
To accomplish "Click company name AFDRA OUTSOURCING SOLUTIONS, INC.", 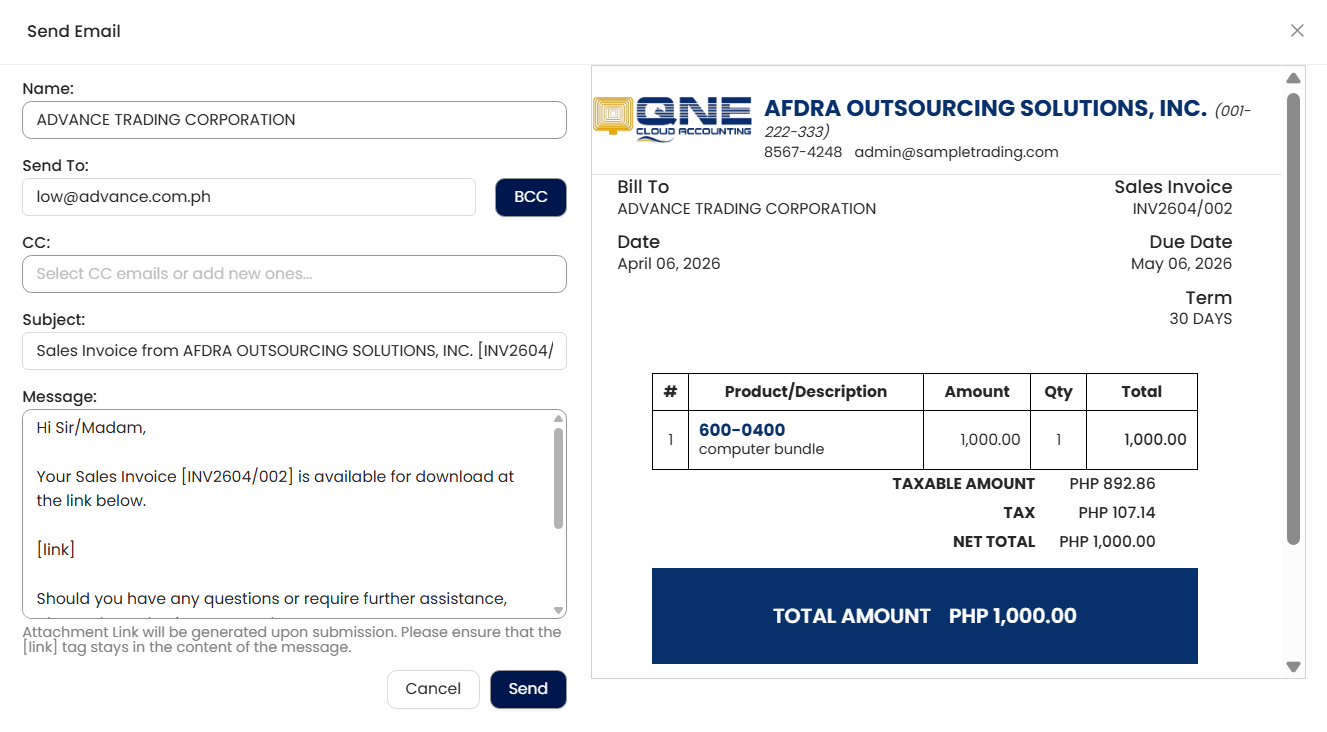I will click(x=985, y=108).
